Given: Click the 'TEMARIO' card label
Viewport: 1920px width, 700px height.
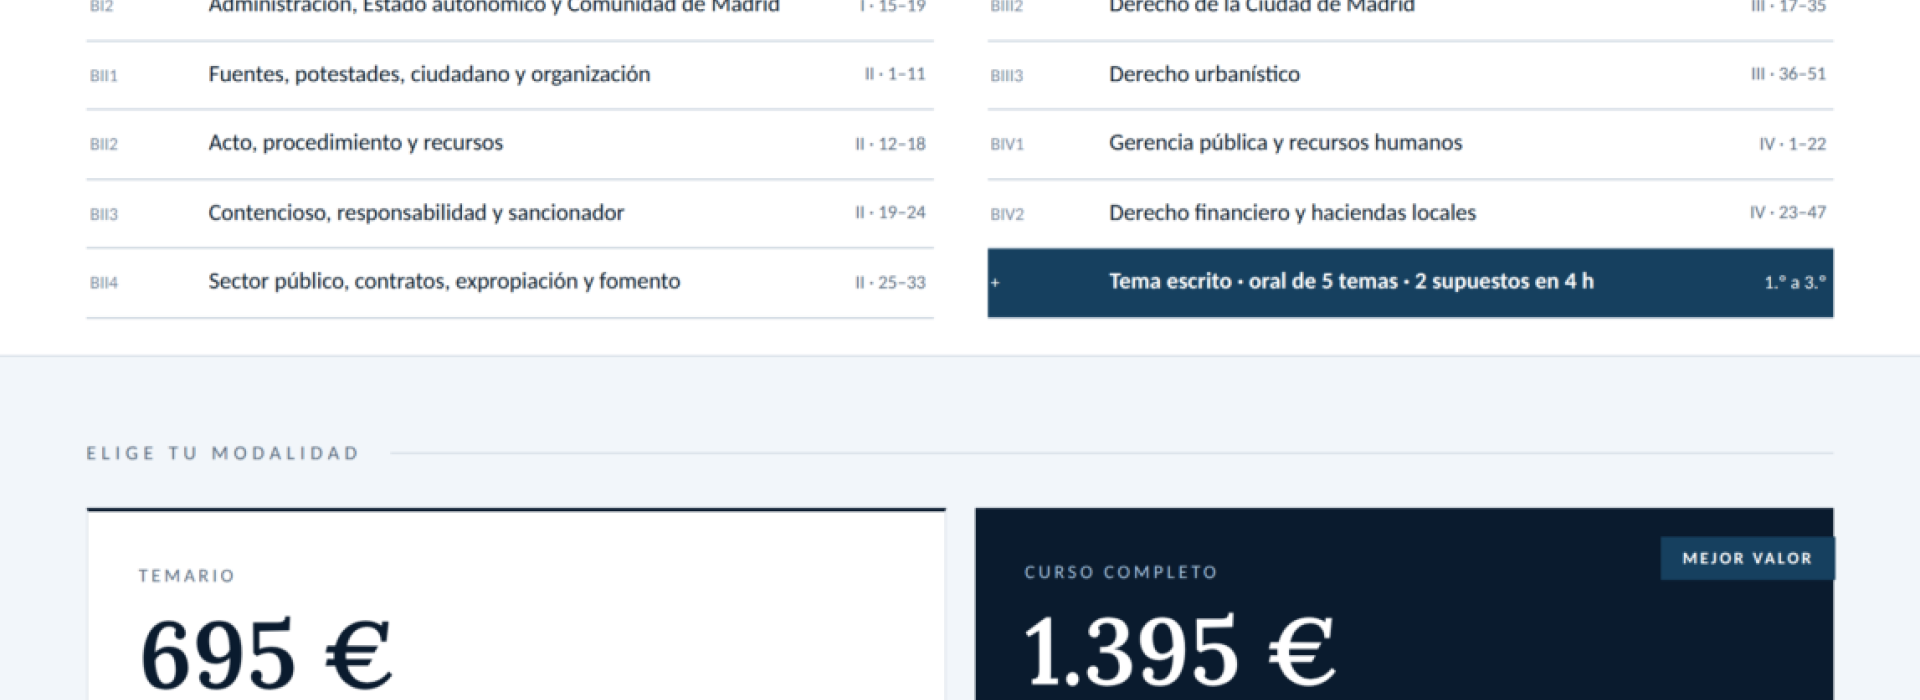Looking at the screenshot, I should point(187,576).
